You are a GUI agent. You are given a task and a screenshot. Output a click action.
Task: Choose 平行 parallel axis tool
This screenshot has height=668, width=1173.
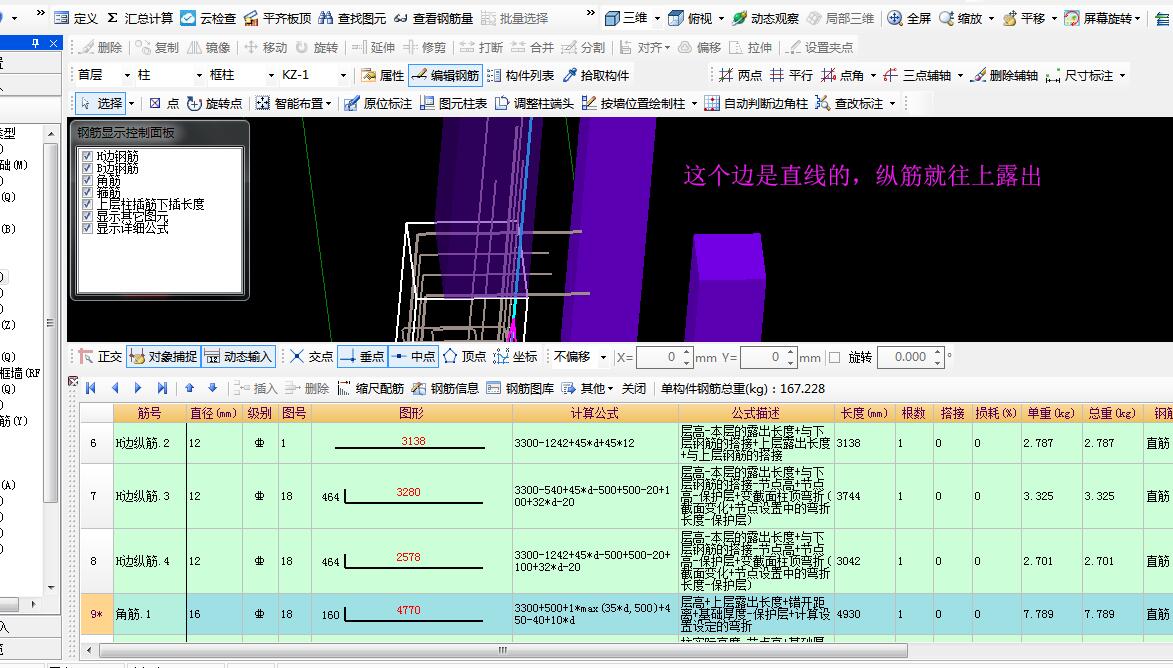click(791, 76)
